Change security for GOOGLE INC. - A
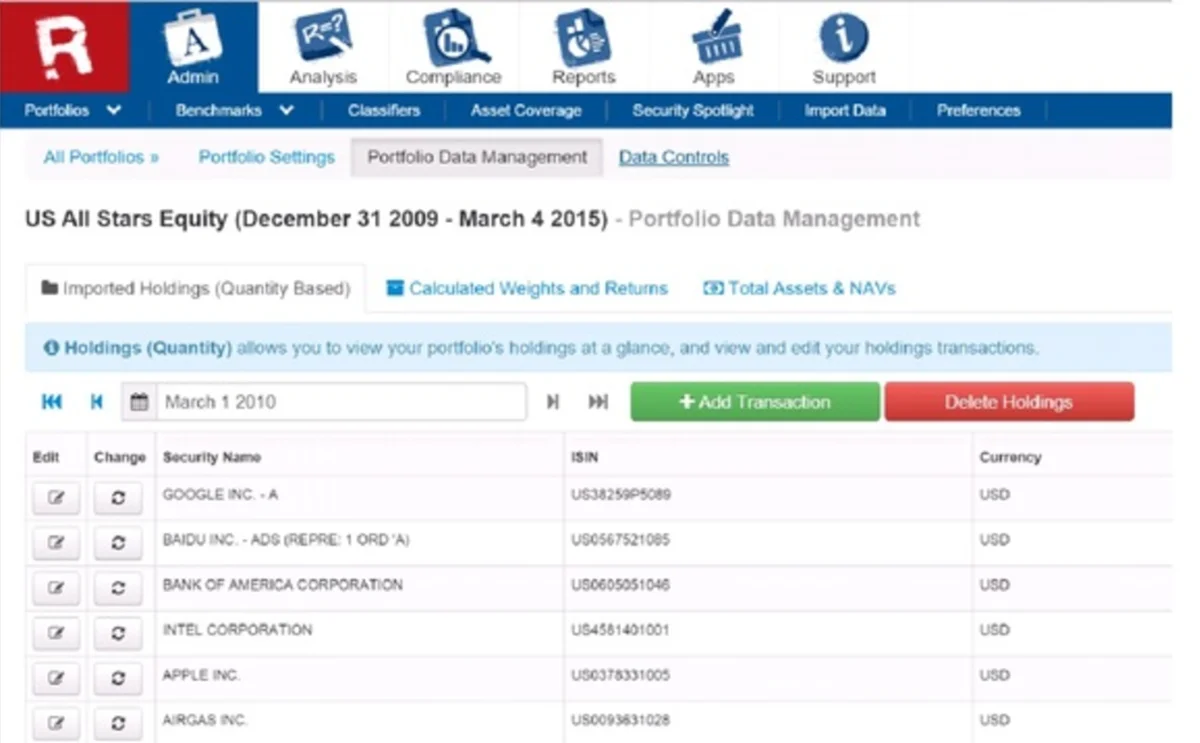Screen dimensions: 1200x743 [x=118, y=498]
